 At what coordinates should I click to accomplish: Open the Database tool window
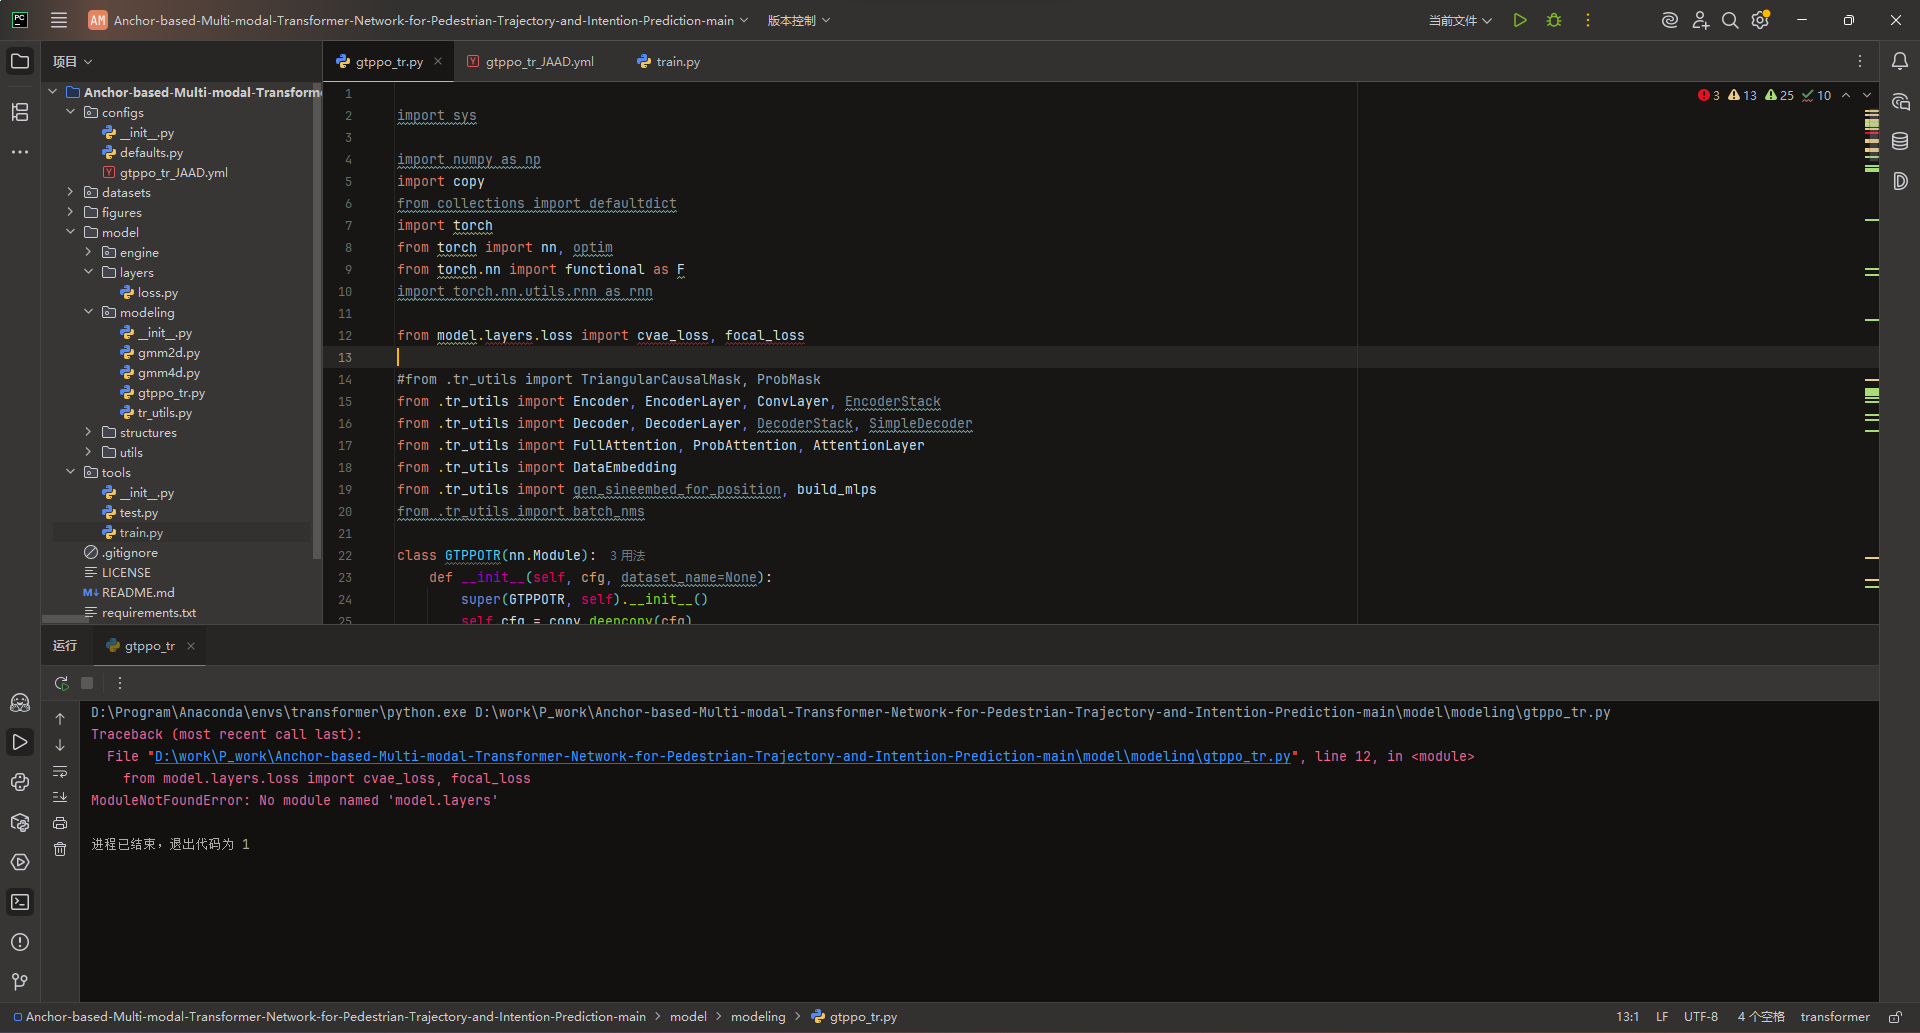coord(1900,141)
